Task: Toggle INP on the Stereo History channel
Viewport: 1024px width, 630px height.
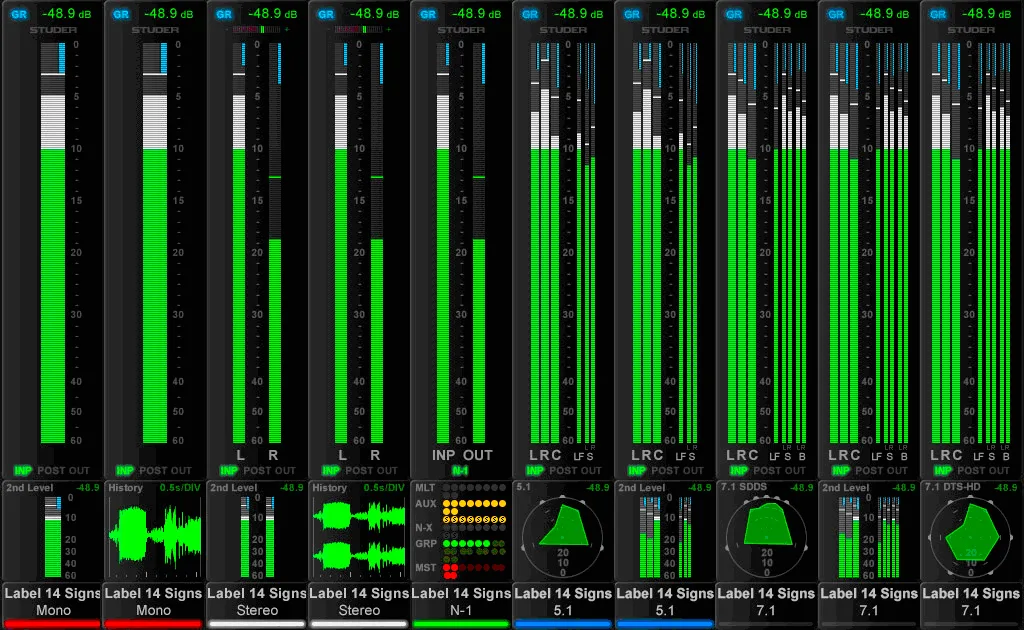Action: (x=331, y=470)
